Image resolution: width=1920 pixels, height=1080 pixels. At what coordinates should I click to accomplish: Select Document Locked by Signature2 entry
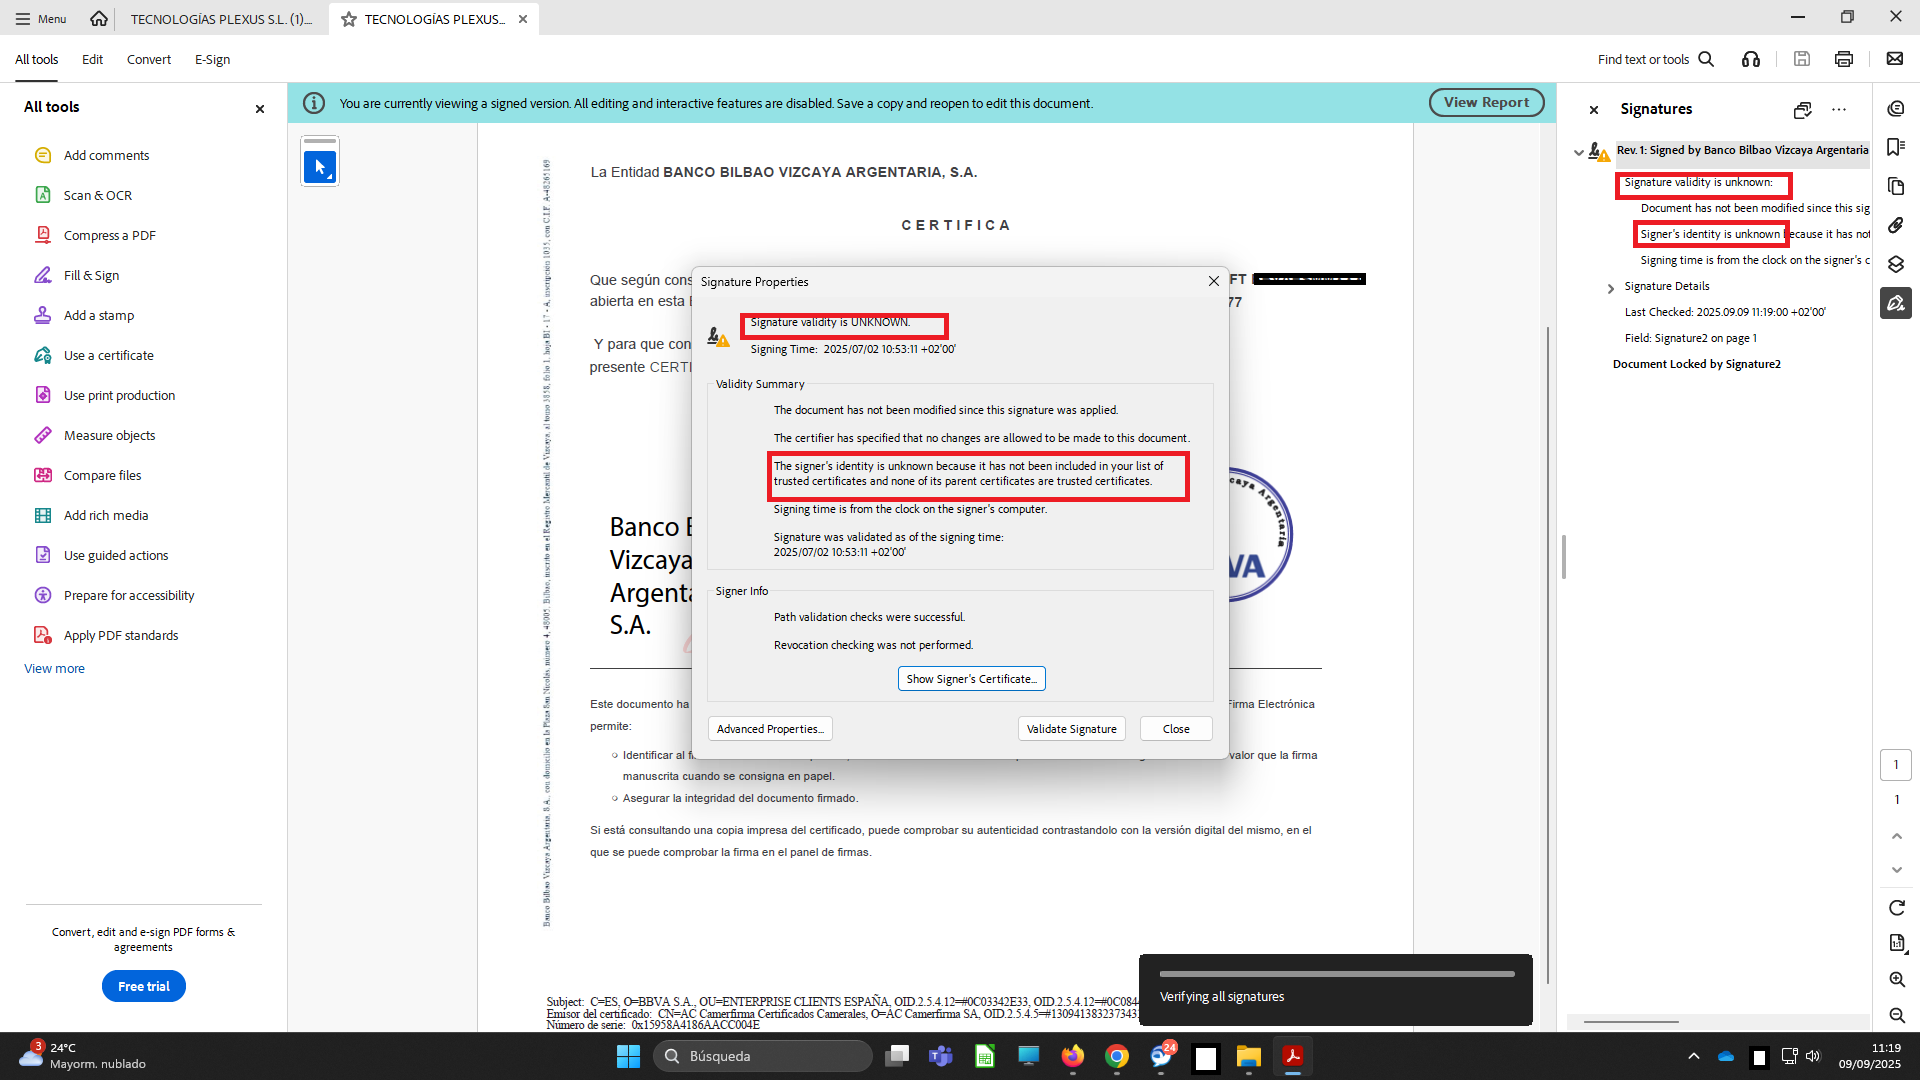[1696, 364]
